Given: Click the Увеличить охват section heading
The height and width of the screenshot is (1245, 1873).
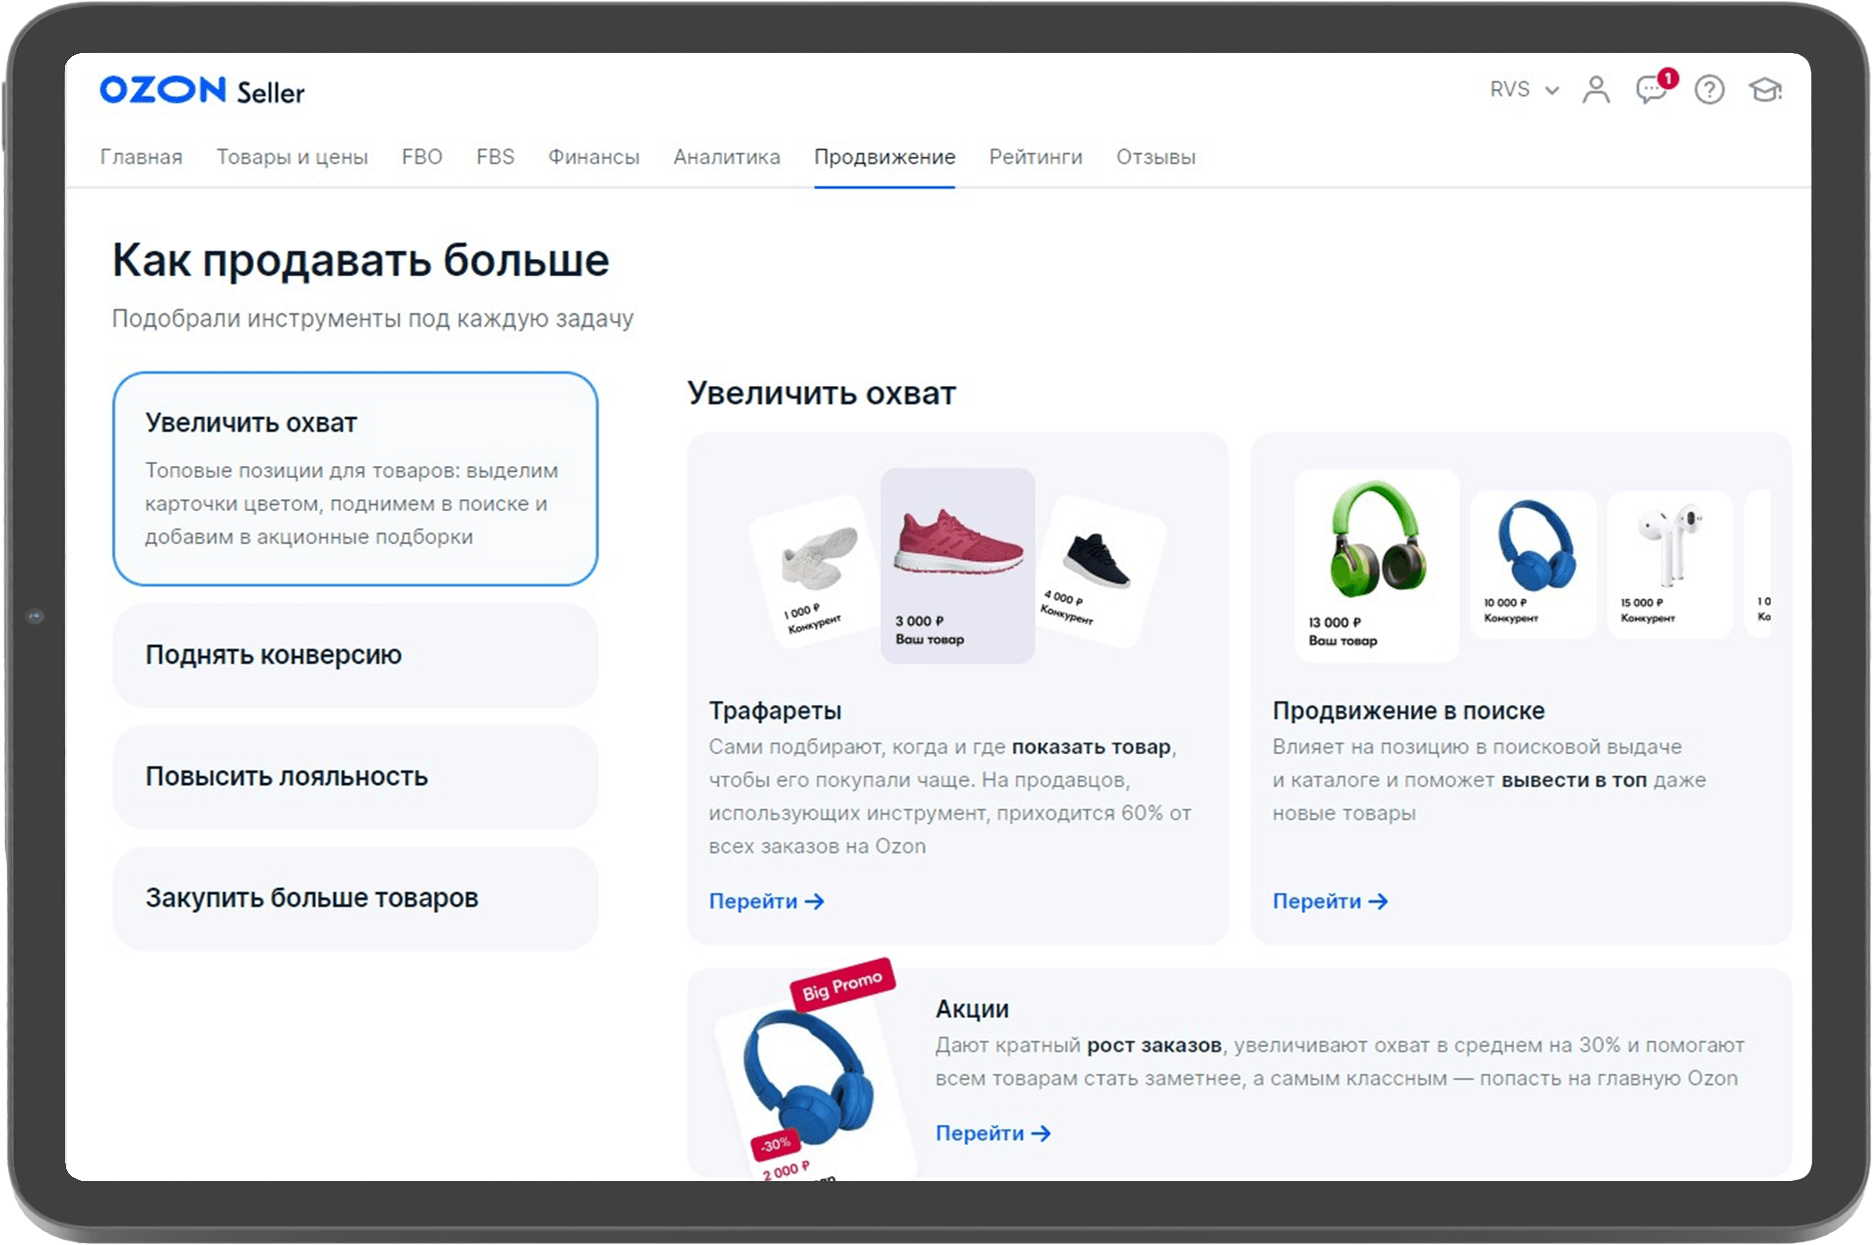Looking at the screenshot, I should tap(821, 393).
